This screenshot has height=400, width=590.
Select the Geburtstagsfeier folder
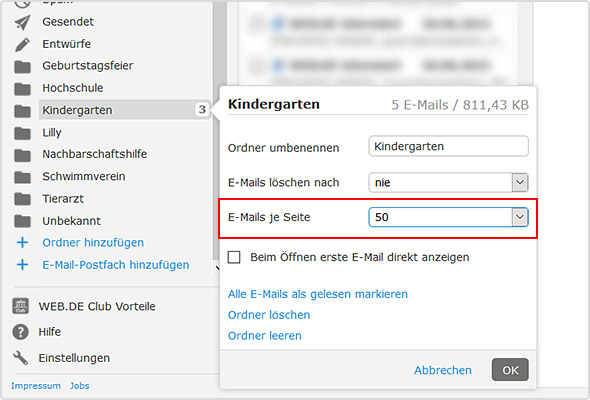[88, 65]
